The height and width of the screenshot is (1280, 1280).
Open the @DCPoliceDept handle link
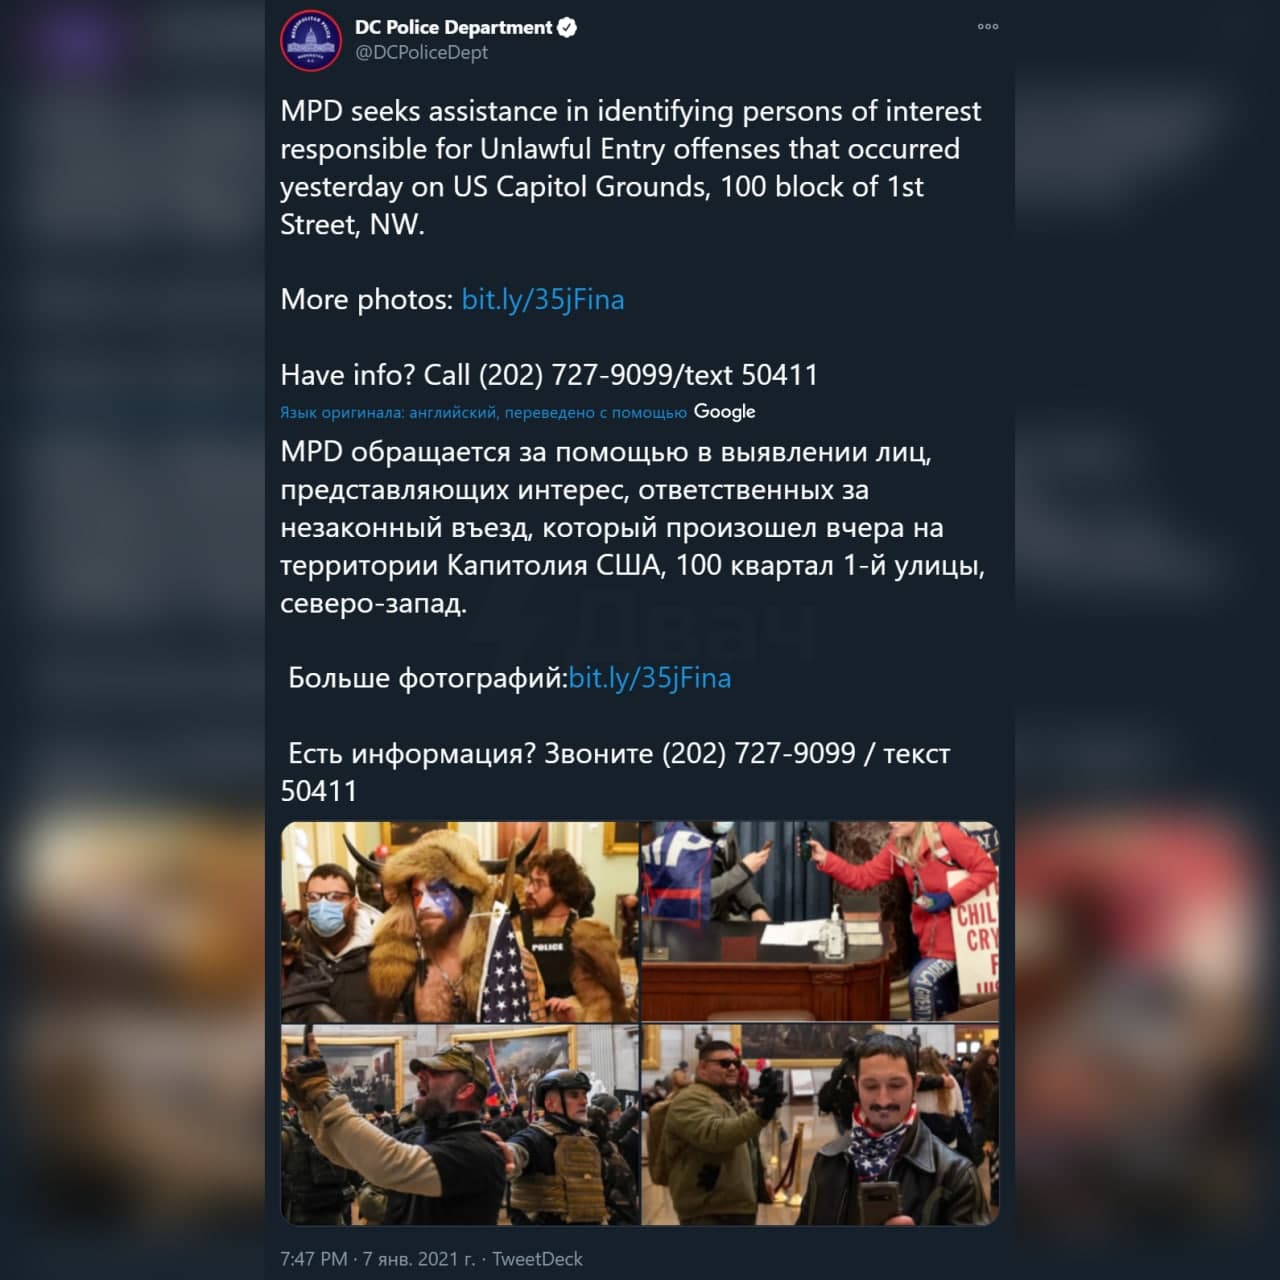(421, 53)
